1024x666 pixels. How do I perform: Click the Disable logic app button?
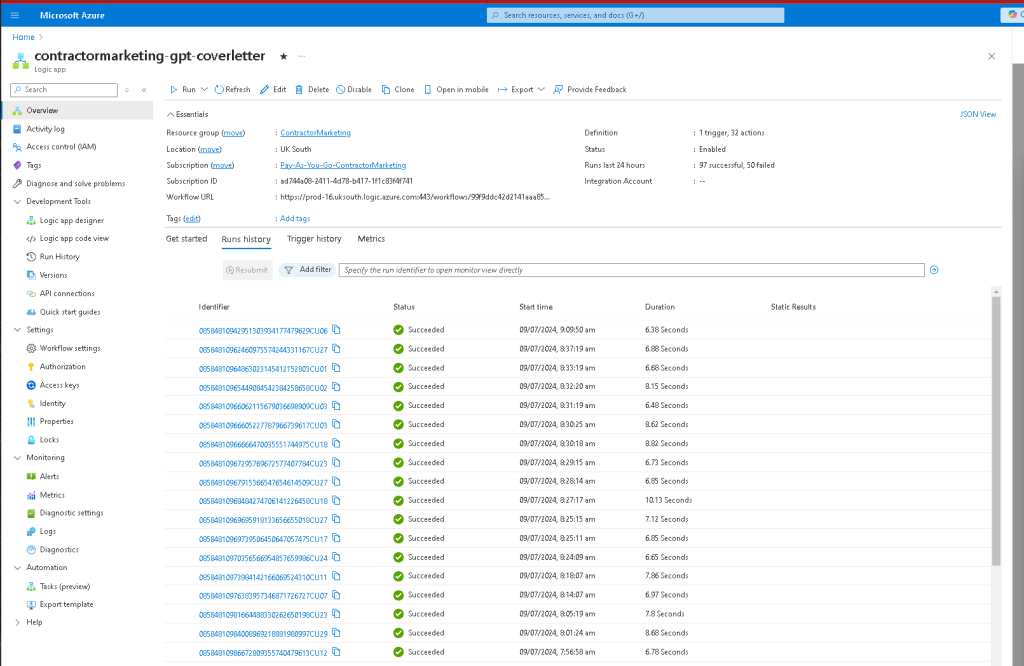[x=354, y=89]
